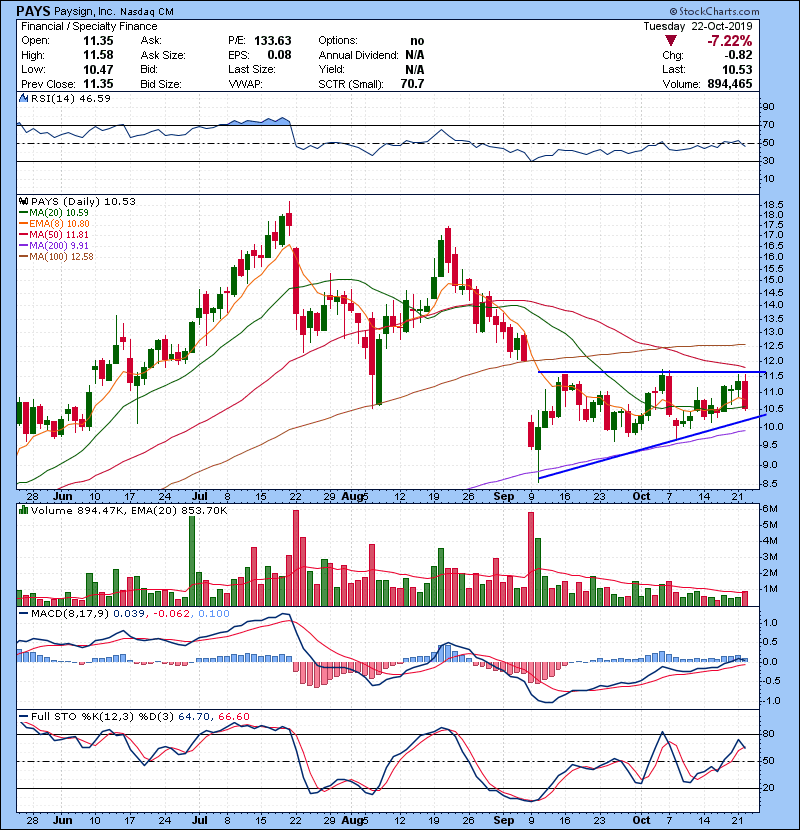Click the stochastic %D value 66.60

click(233, 717)
